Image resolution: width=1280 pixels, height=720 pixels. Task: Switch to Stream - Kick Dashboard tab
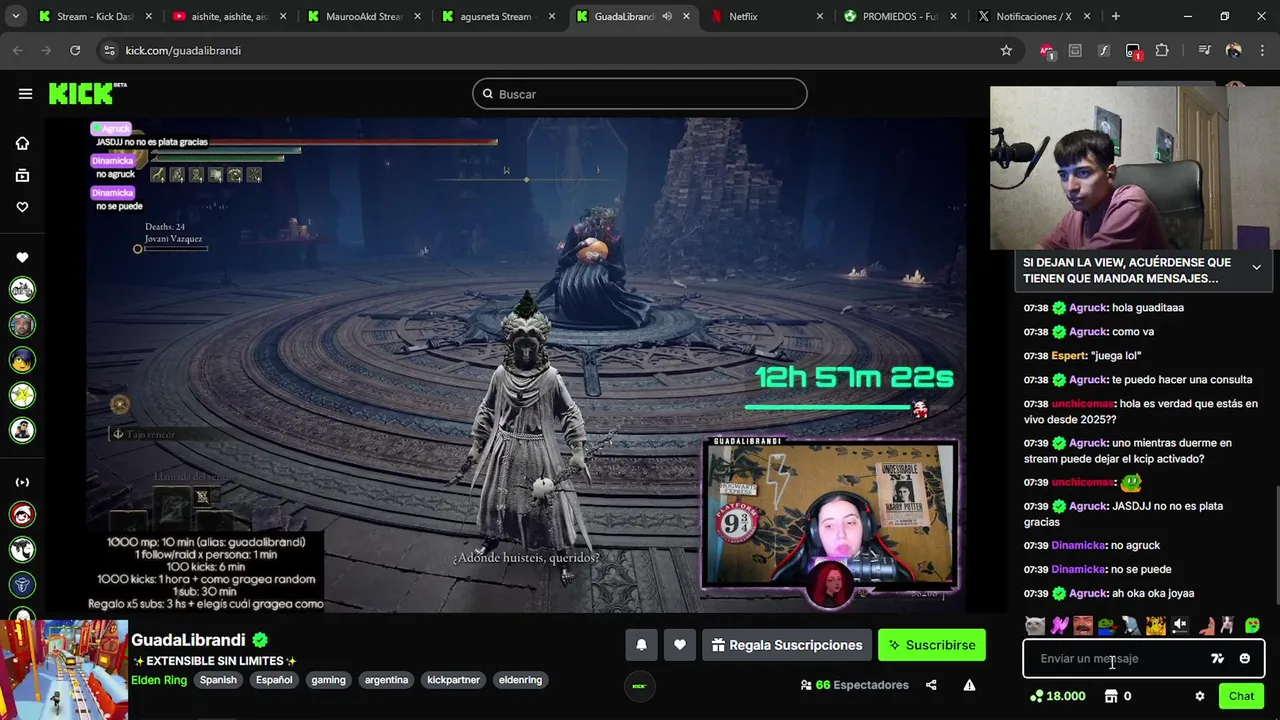pyautogui.click(x=95, y=16)
